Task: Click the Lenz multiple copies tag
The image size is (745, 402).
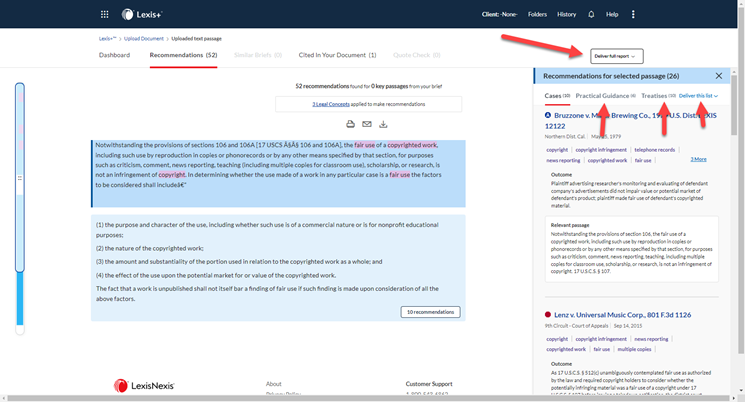Action: 634,349
